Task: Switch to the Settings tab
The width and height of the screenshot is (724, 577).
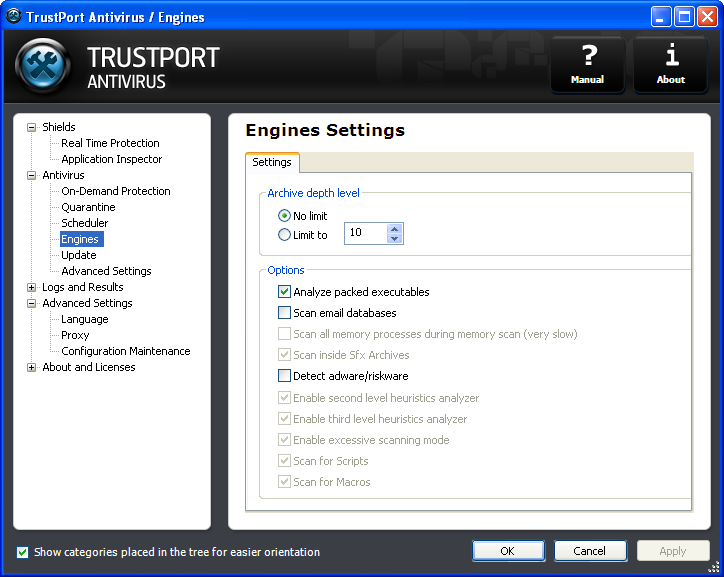Action: [x=272, y=162]
